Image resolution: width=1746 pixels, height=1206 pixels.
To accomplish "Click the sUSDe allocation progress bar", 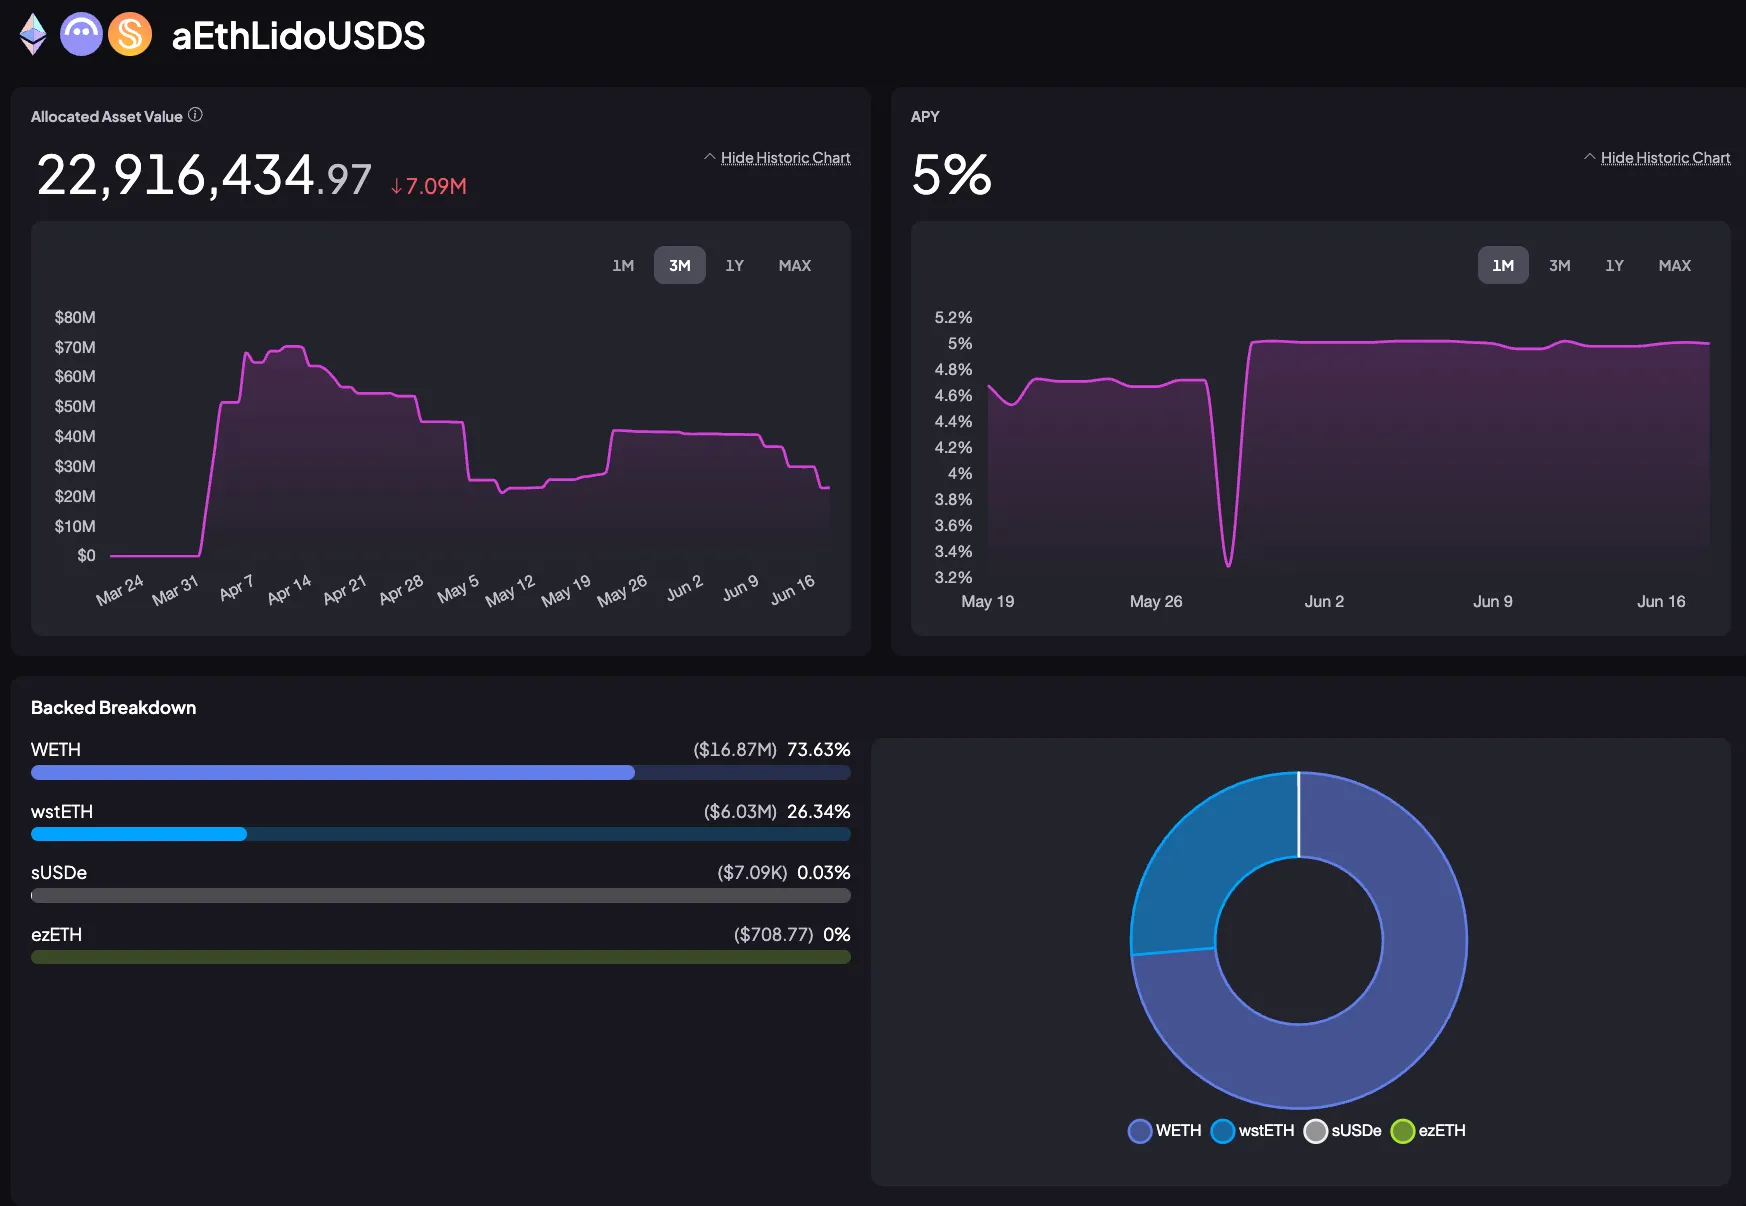I will [441, 896].
